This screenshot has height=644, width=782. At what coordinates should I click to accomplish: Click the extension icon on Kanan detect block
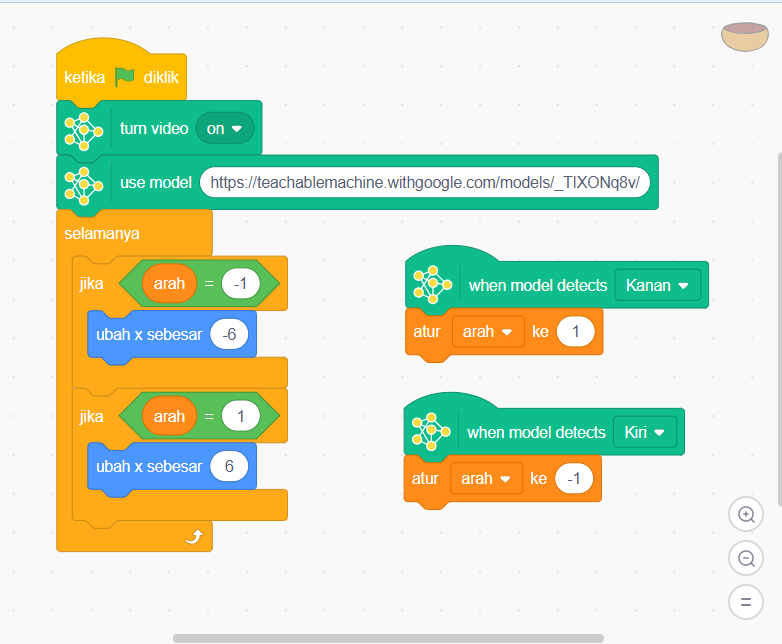click(433, 285)
